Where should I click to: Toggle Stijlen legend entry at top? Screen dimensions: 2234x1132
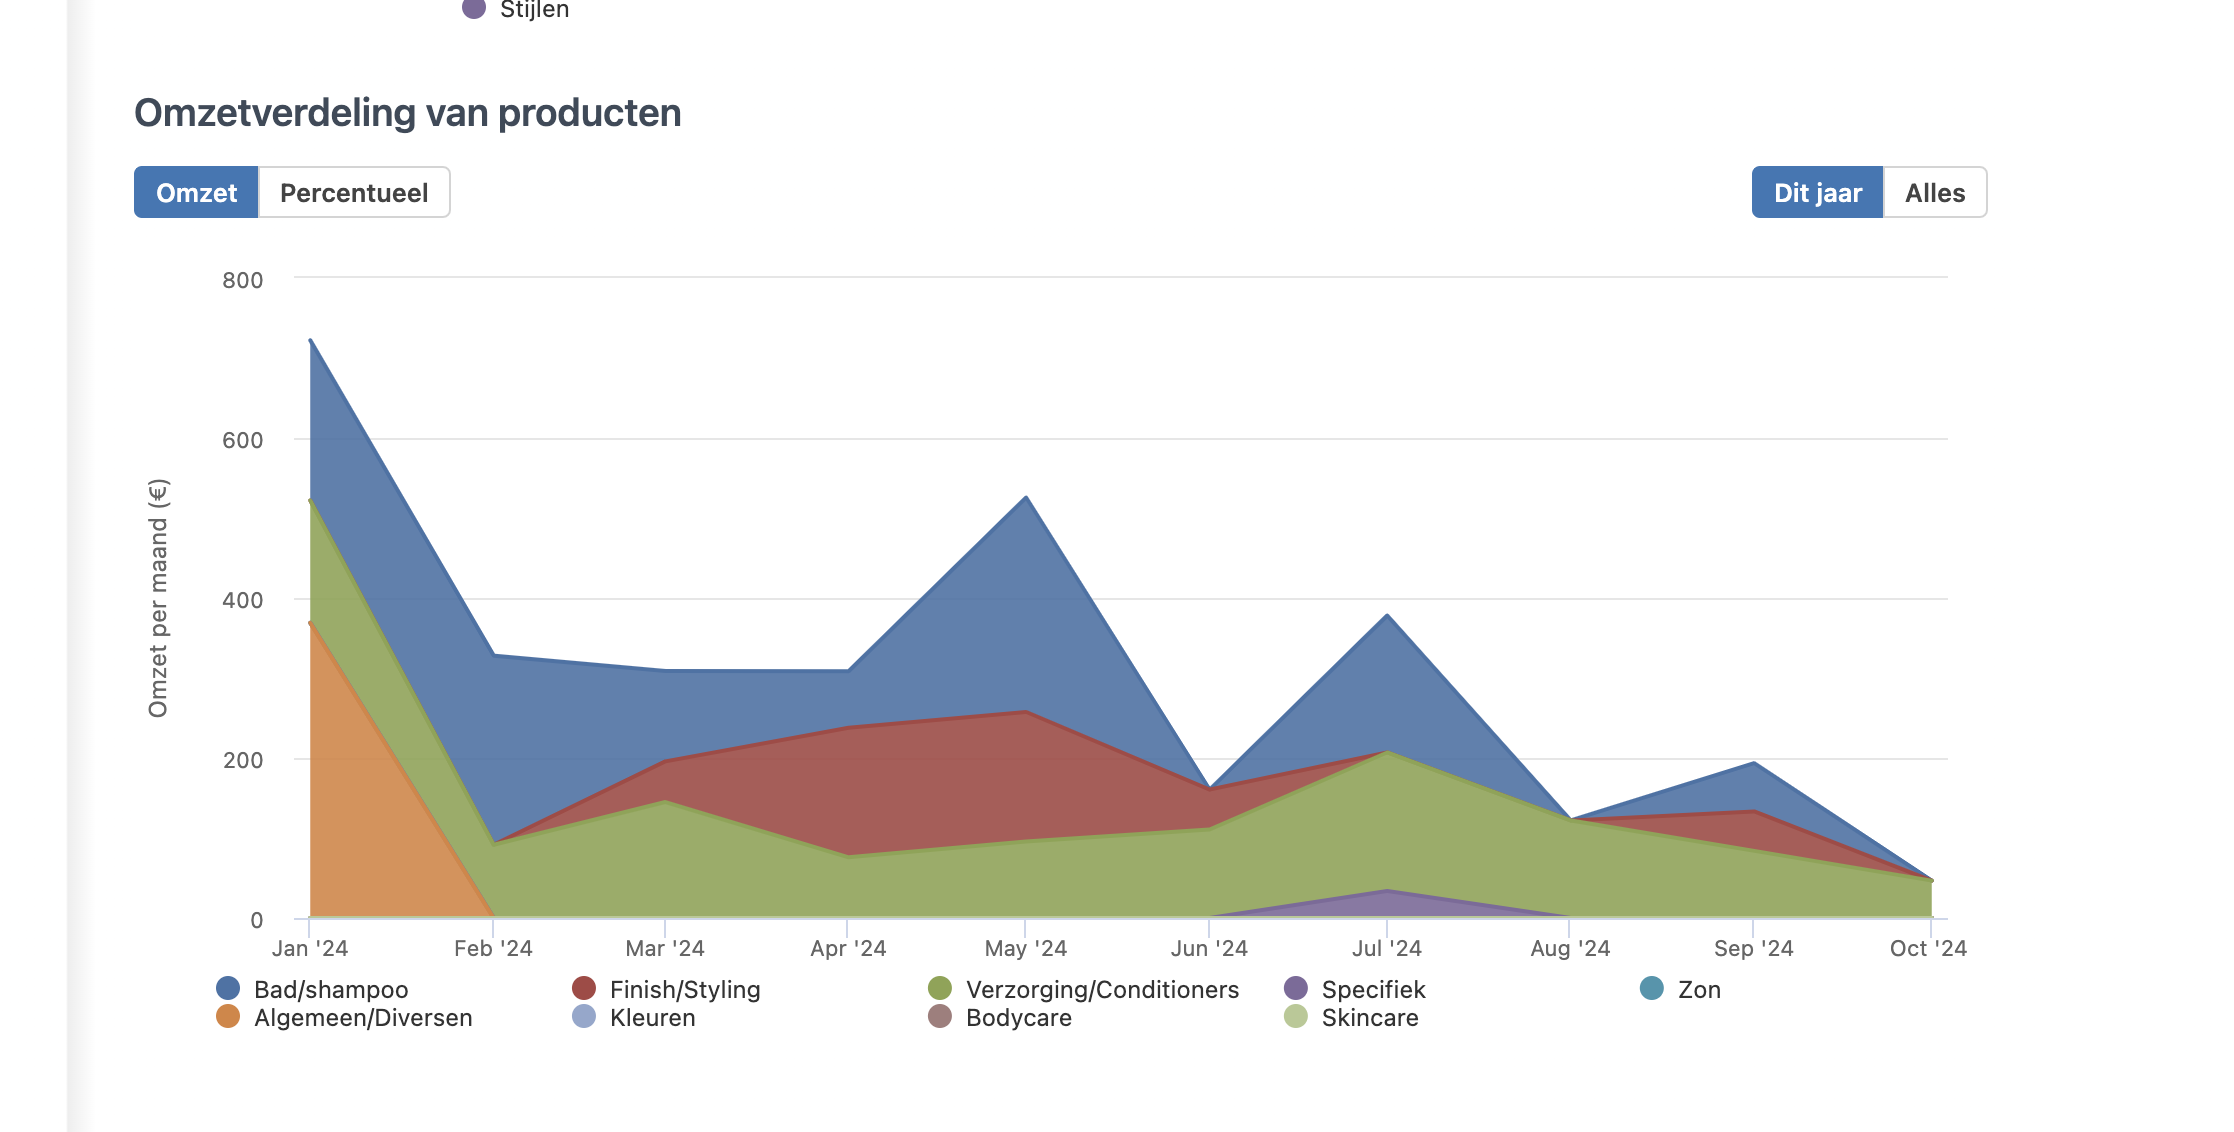pyautogui.click(x=534, y=10)
